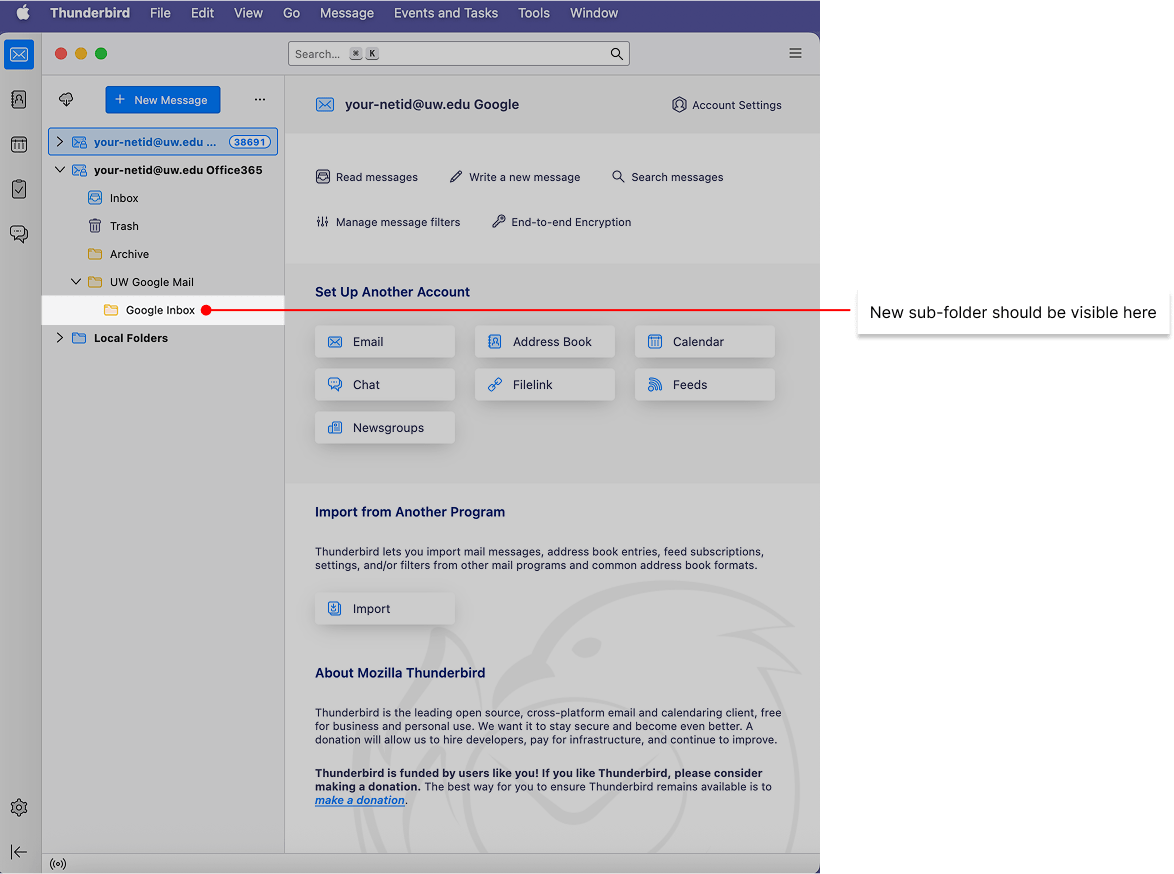Viewport: 1174px width, 874px height.
Task: Switch to the Calendar space
Action: point(18,144)
